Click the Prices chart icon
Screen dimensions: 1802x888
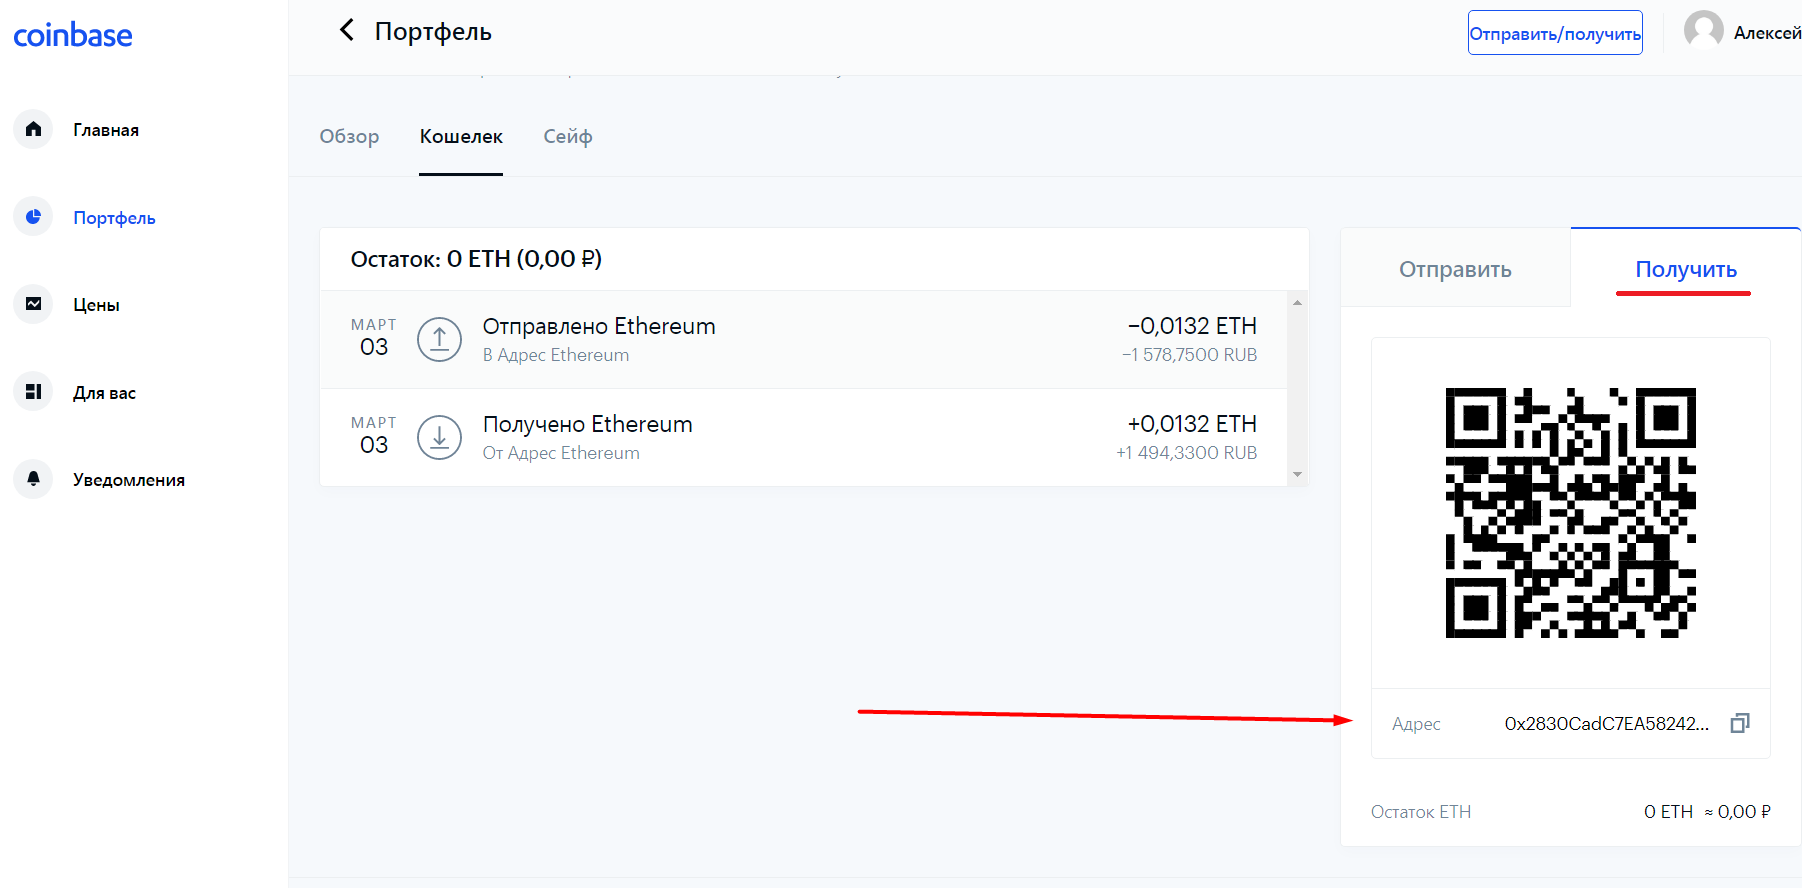33,304
